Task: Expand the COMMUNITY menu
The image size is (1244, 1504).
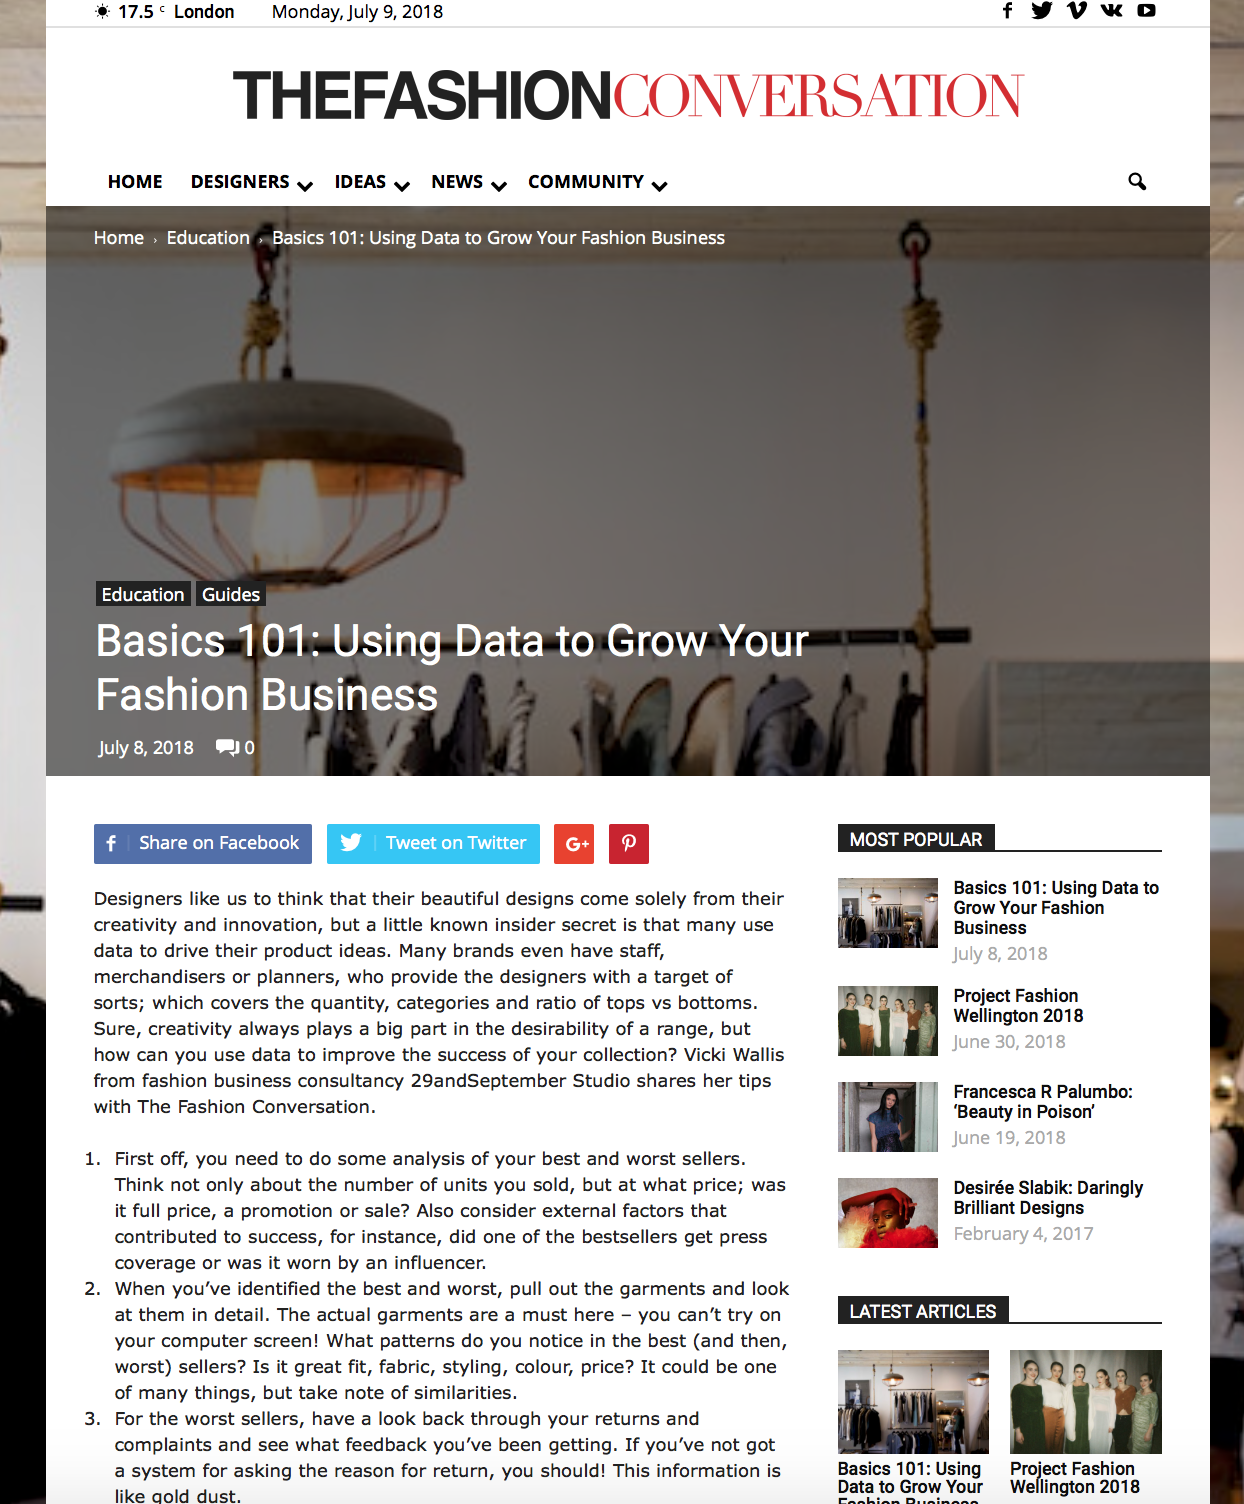Action: pos(597,181)
